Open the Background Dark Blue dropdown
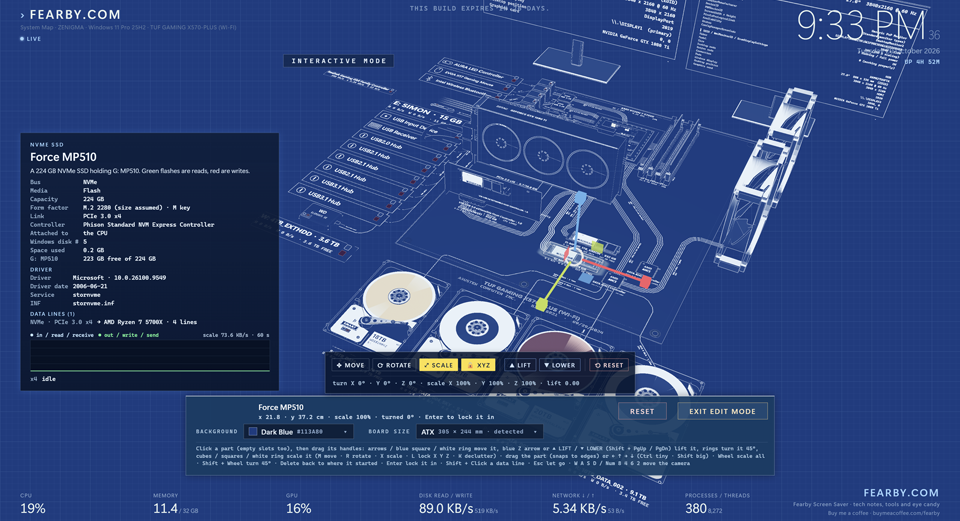The height and width of the screenshot is (521, 960). [298, 432]
